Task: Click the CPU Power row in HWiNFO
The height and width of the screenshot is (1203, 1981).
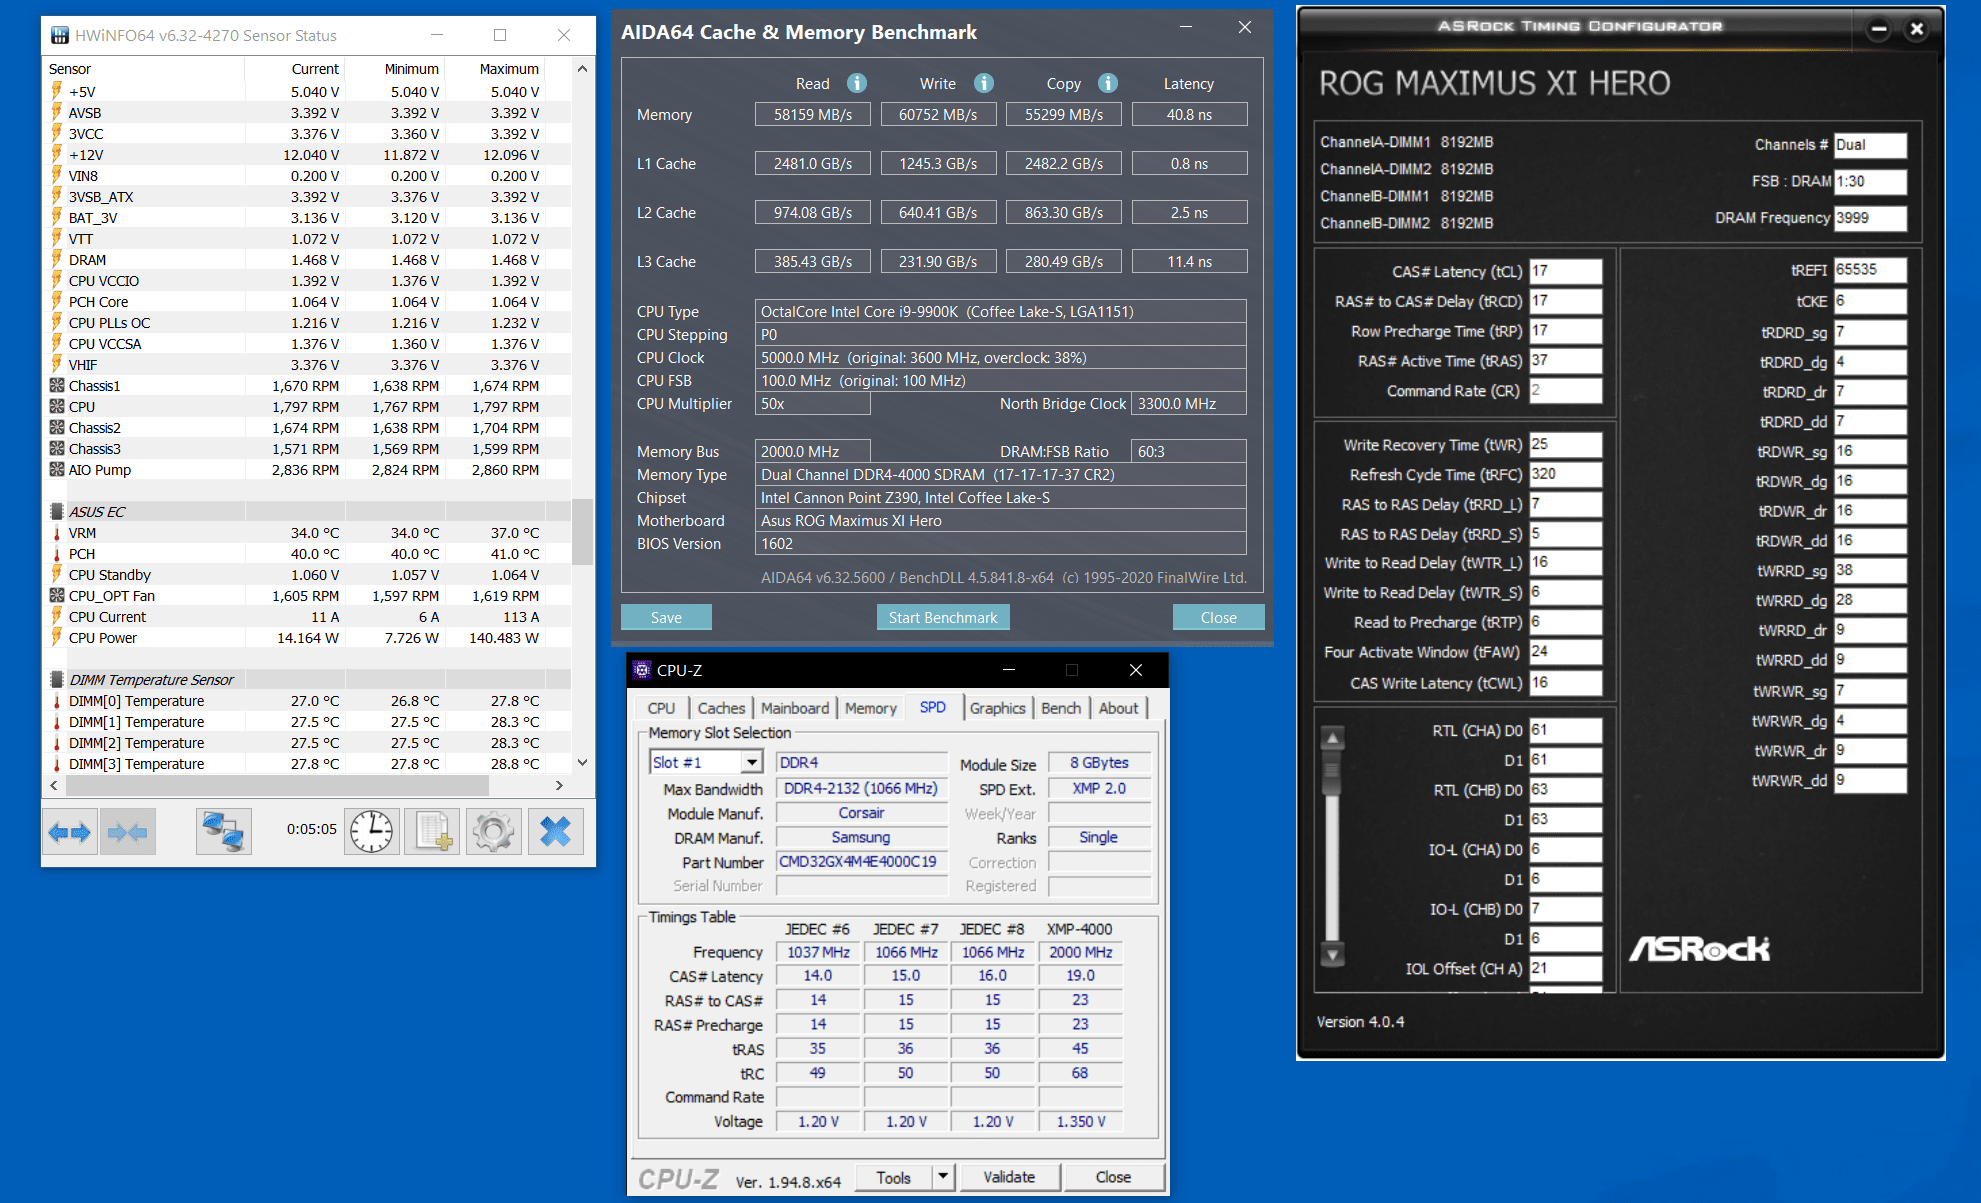Action: point(307,638)
